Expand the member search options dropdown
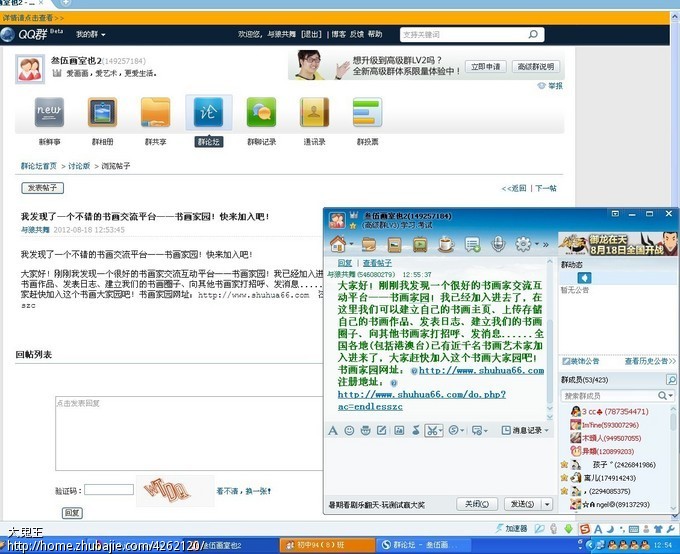This screenshot has width=680, height=554. click(x=671, y=396)
